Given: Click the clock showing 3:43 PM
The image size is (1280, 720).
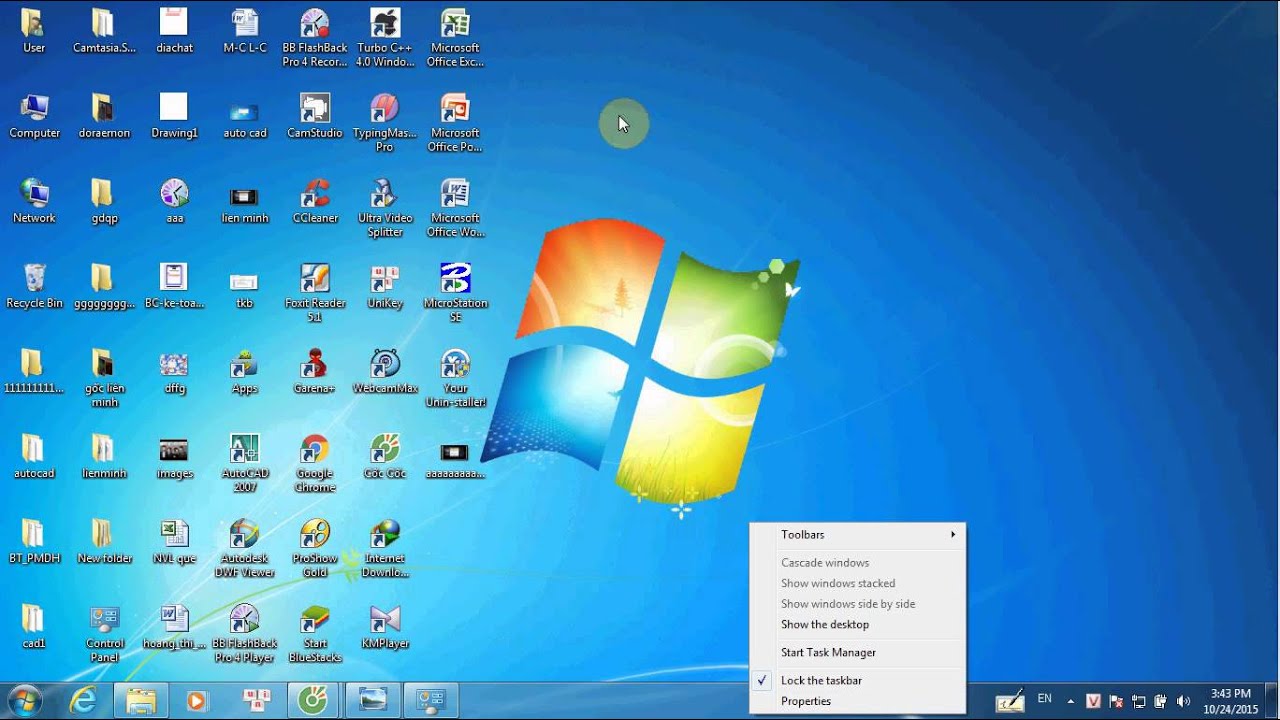Looking at the screenshot, I should pos(1230,701).
